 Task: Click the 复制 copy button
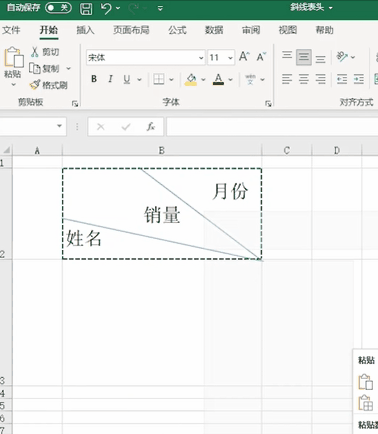point(45,68)
